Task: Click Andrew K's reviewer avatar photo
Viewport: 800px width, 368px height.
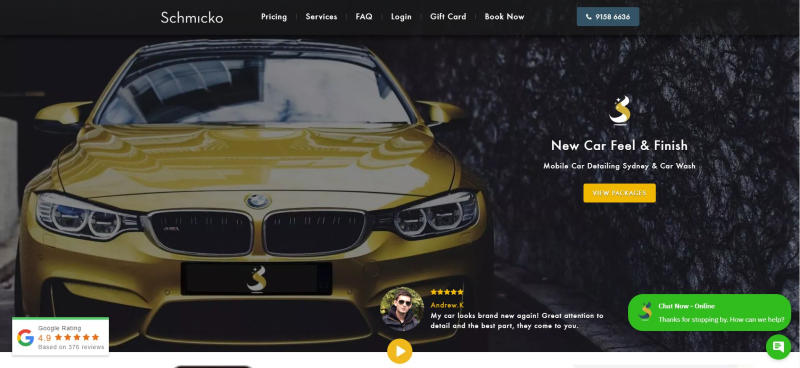Action: pos(402,309)
